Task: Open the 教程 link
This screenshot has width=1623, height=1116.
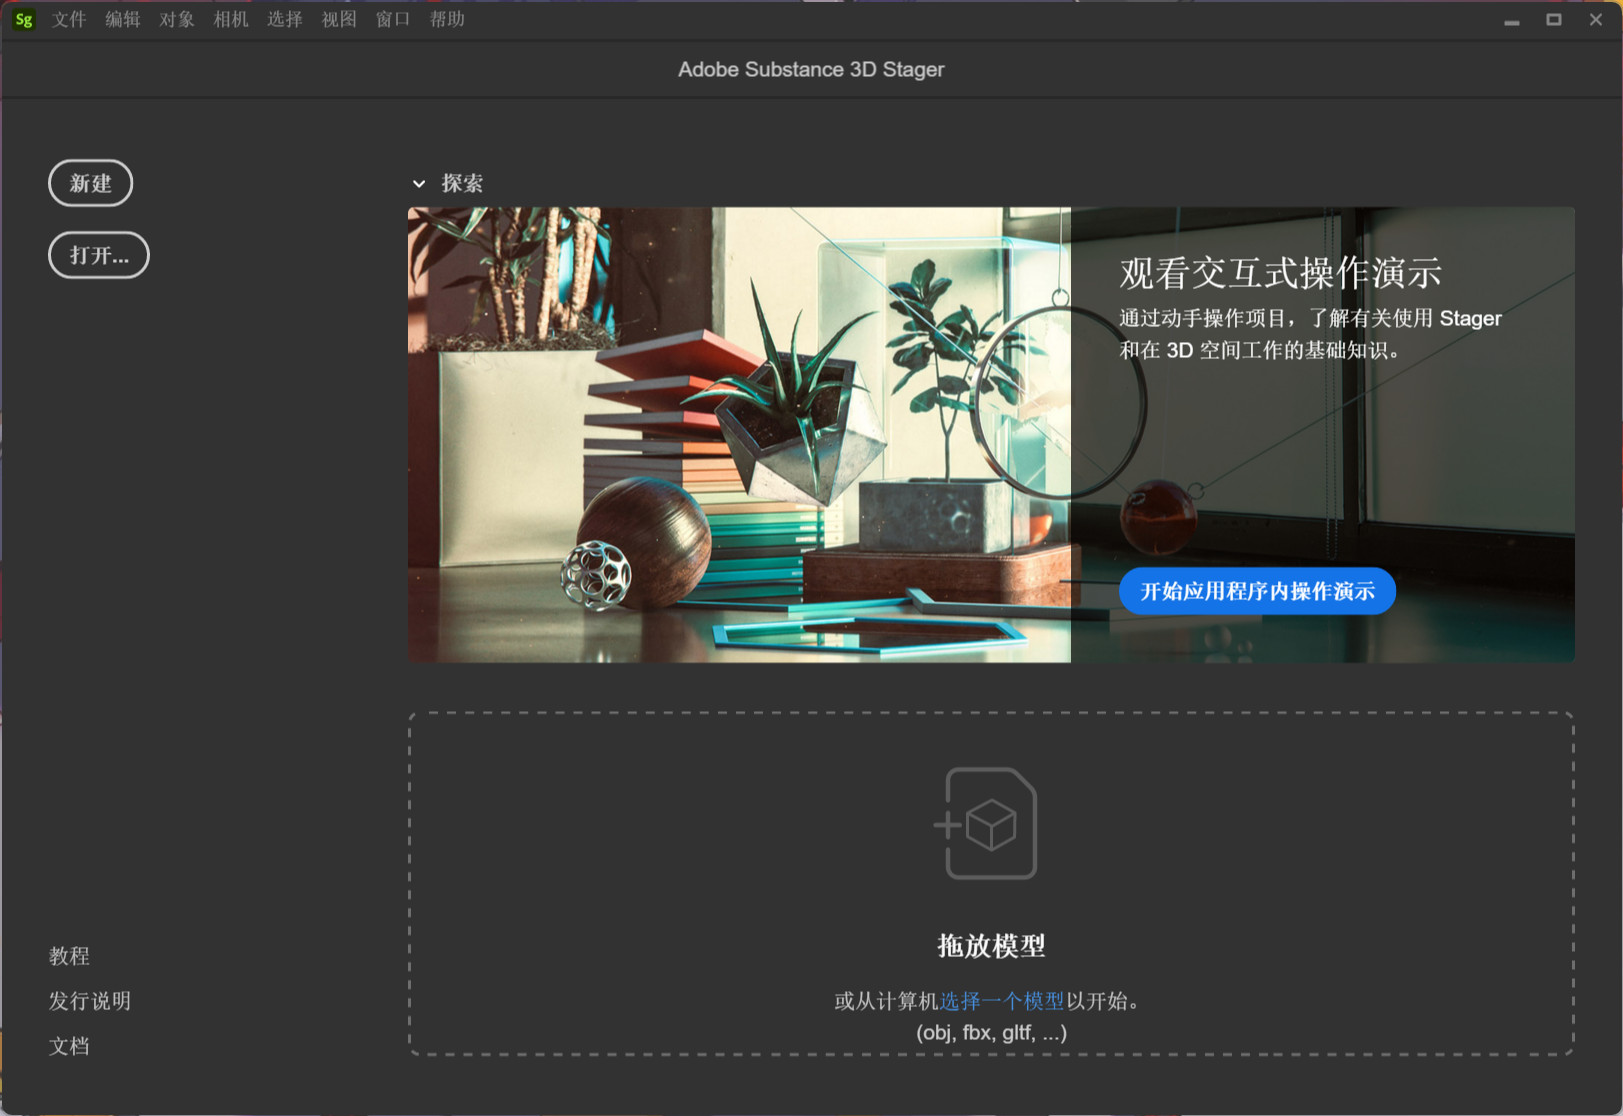Action: tap(69, 956)
